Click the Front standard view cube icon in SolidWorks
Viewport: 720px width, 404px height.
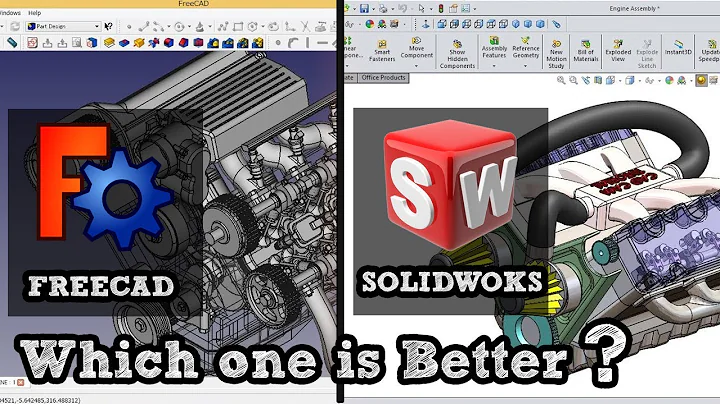[442, 24]
